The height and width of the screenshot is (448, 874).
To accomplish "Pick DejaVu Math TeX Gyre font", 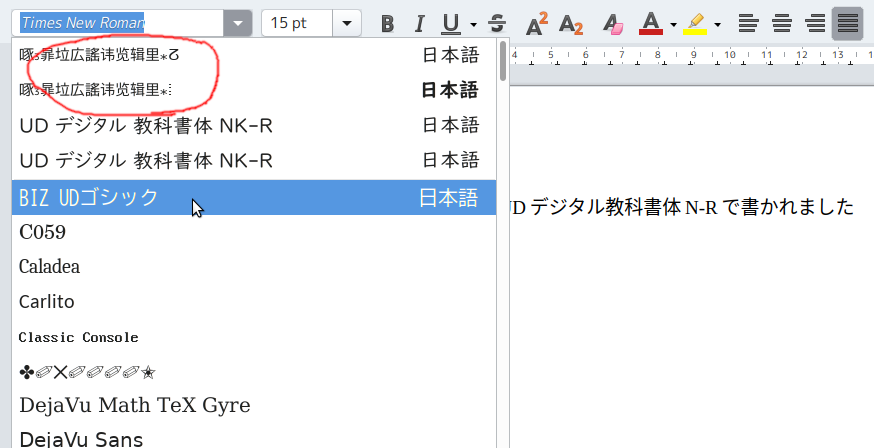I will click(134, 405).
